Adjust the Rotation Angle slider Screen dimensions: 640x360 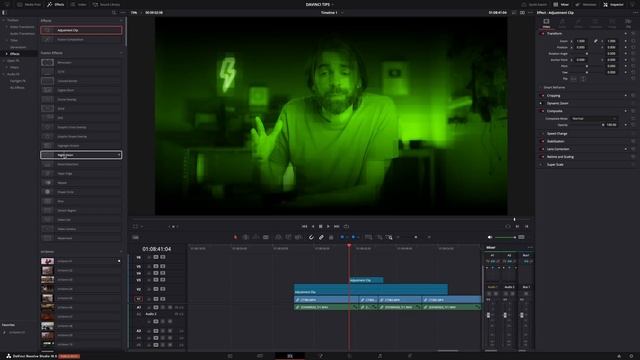pyautogui.click(x=587, y=53)
